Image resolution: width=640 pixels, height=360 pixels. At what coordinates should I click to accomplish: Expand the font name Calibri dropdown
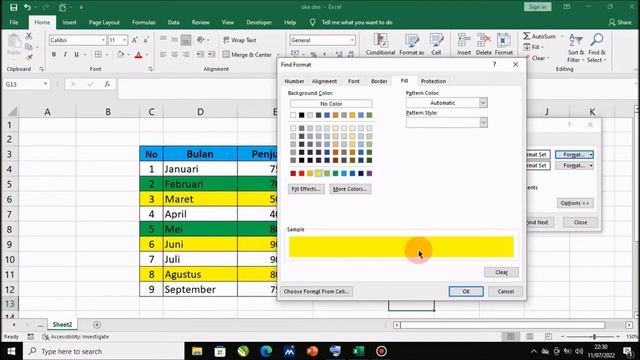click(x=103, y=40)
